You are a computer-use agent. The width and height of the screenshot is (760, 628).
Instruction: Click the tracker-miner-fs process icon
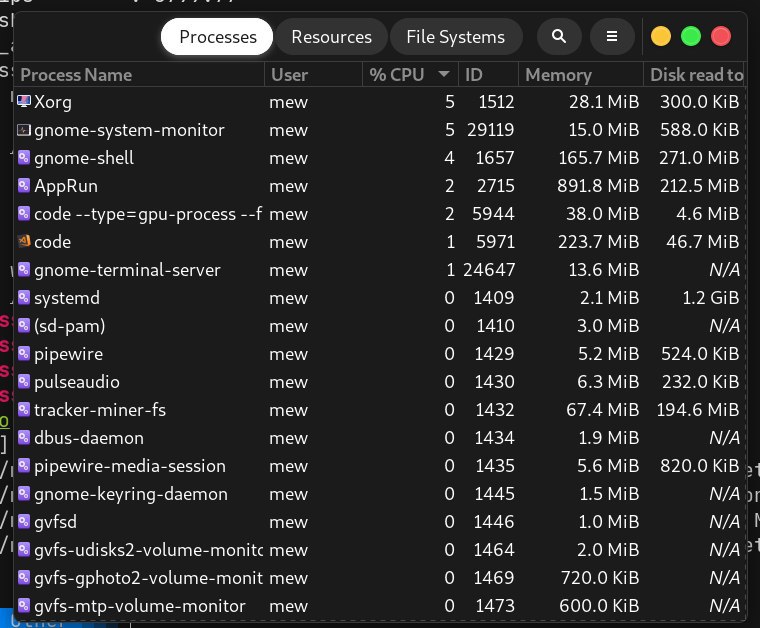tap(24, 410)
